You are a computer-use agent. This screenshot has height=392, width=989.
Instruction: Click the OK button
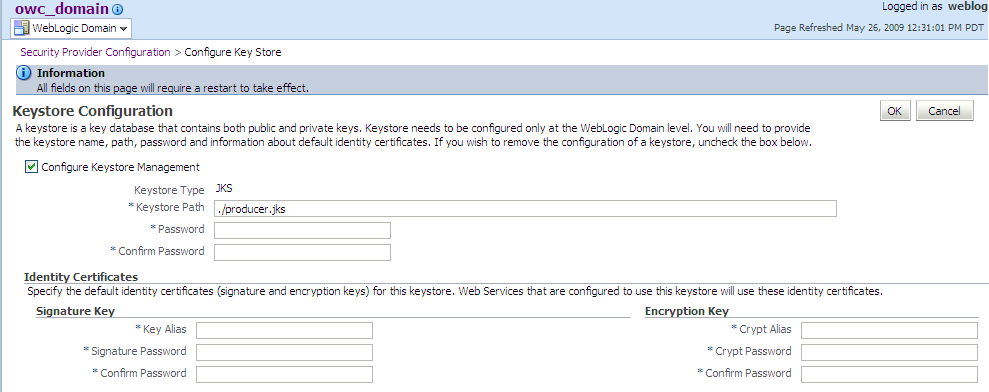894,110
